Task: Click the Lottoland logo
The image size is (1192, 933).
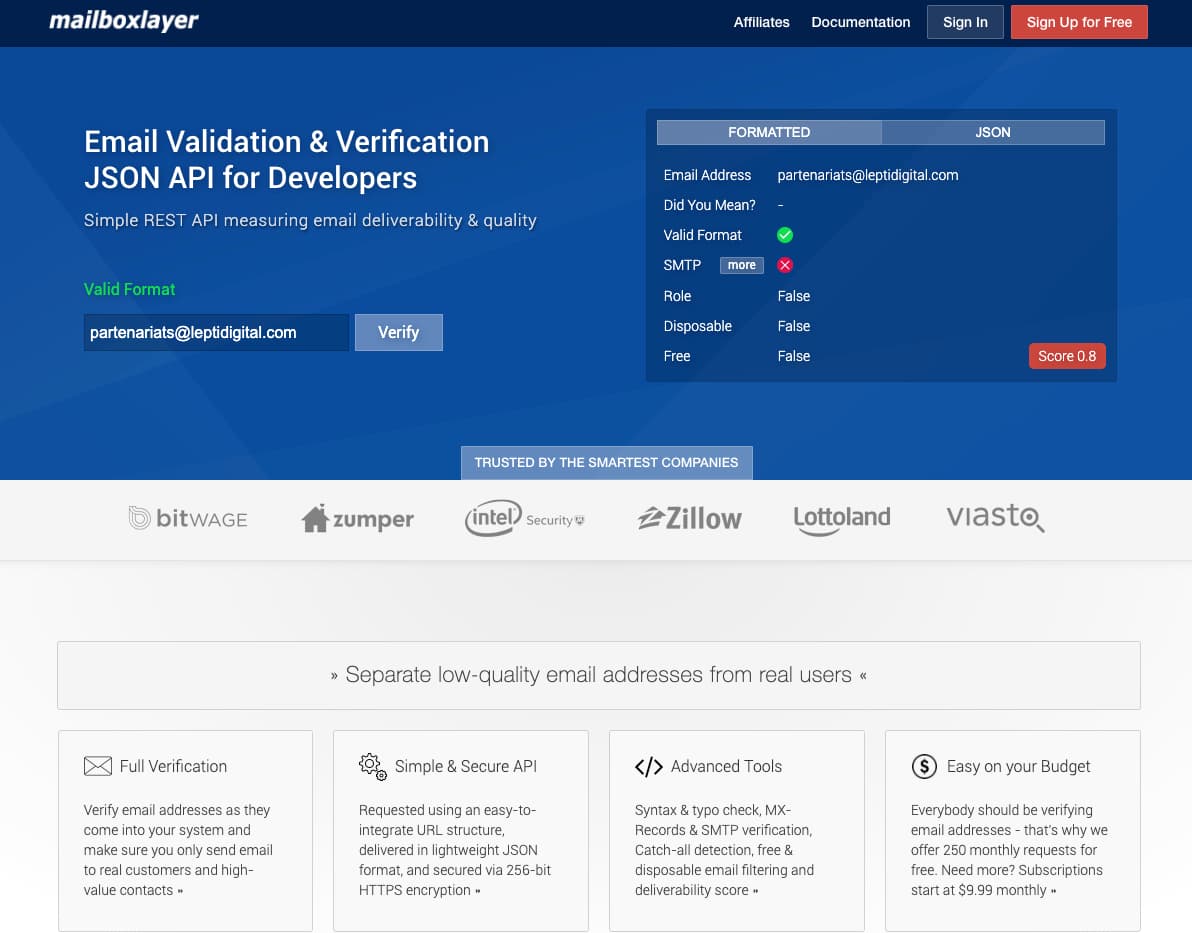Action: [841, 518]
